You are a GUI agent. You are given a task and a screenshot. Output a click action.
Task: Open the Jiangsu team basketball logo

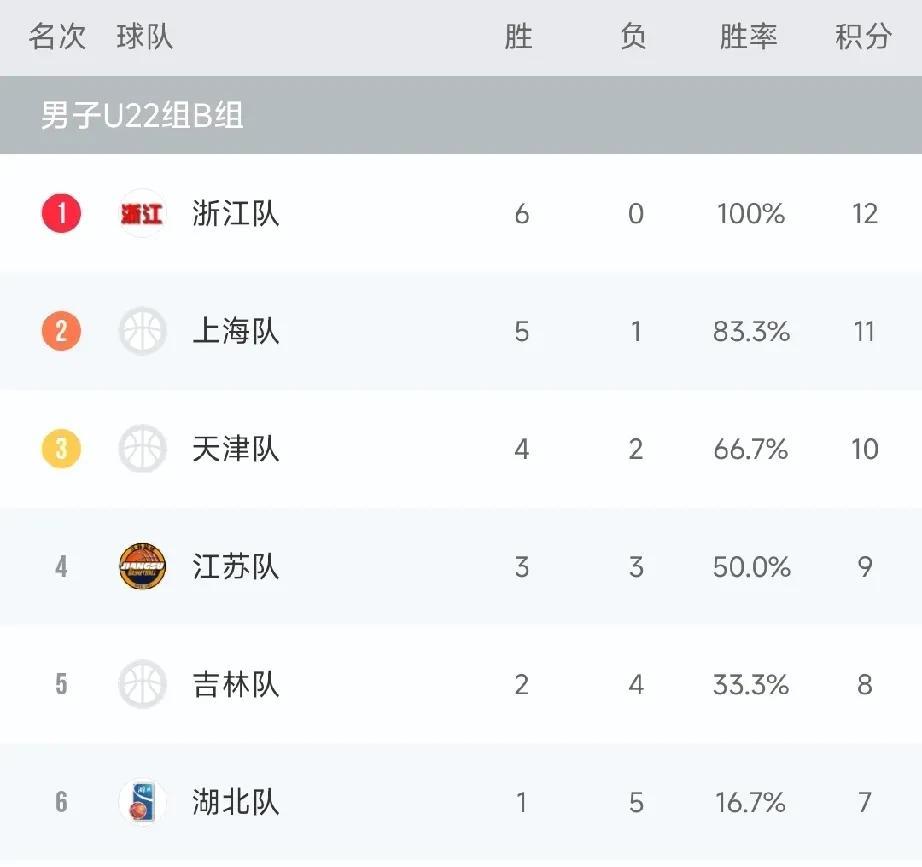tap(142, 566)
